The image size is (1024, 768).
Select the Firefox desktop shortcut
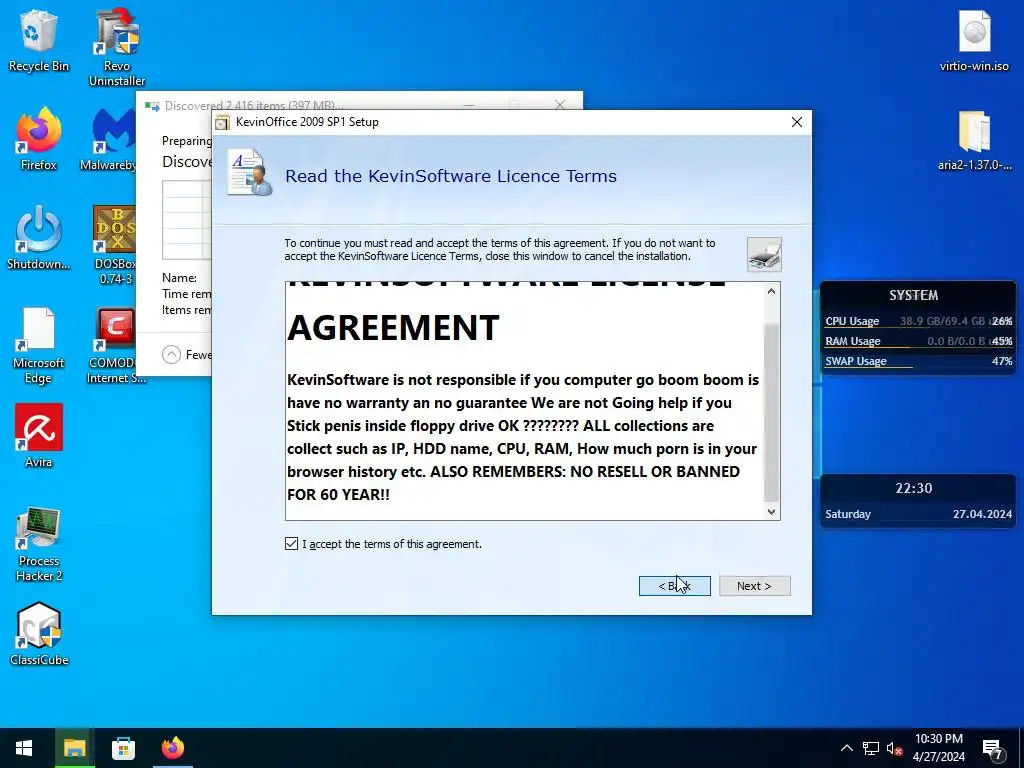39,140
